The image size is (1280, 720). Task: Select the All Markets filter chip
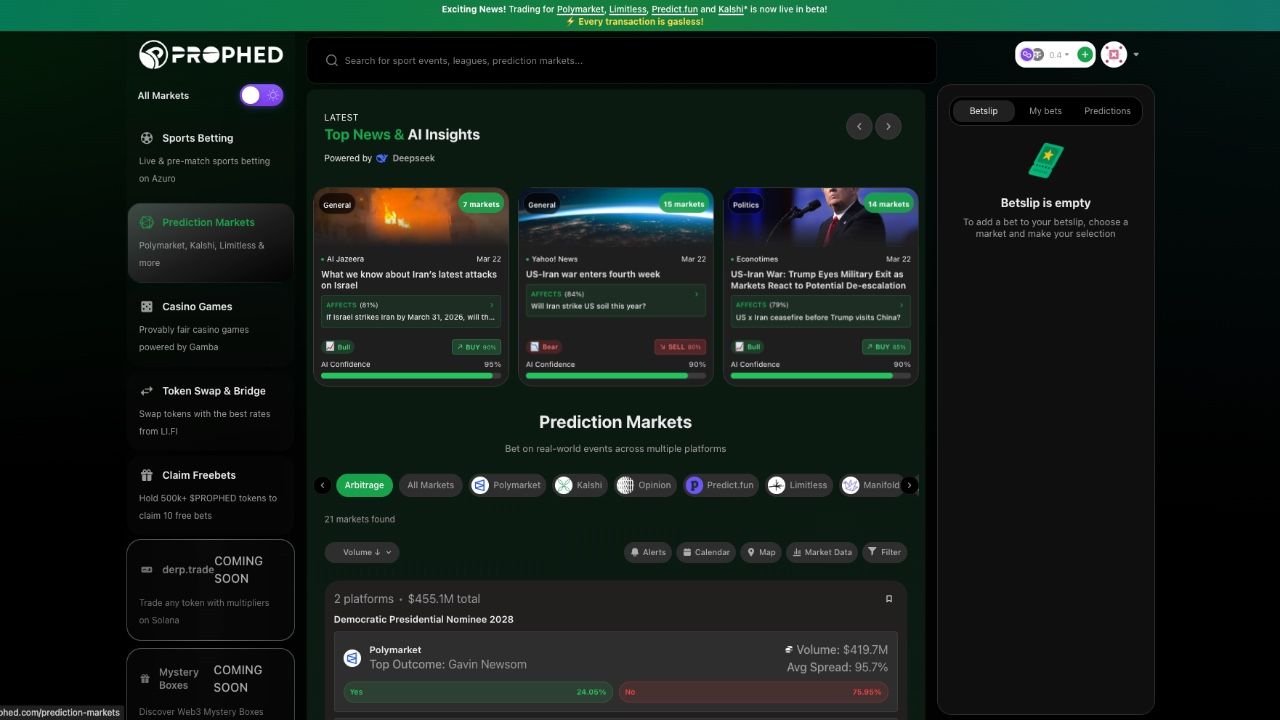tap(431, 485)
